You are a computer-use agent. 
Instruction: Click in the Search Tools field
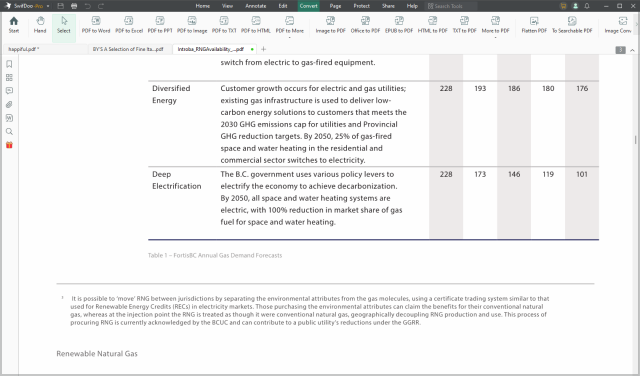pyautogui.click(x=451, y=6)
